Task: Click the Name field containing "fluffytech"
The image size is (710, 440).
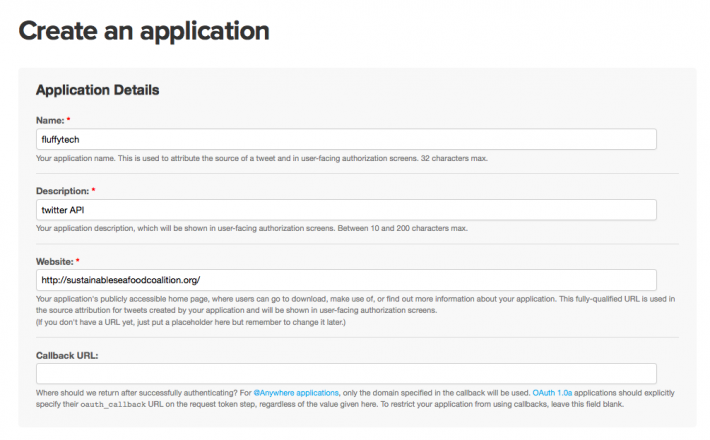Action: coord(345,140)
